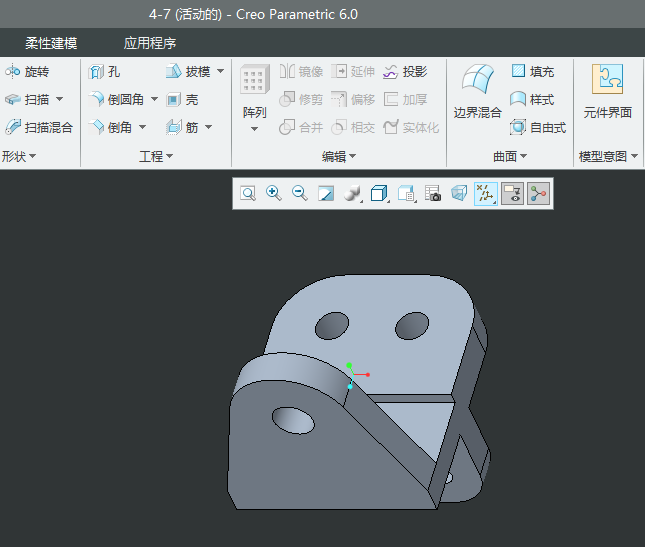Click the 阵列 (Pattern) tool
This screenshot has width=645, height=547.
point(255,91)
